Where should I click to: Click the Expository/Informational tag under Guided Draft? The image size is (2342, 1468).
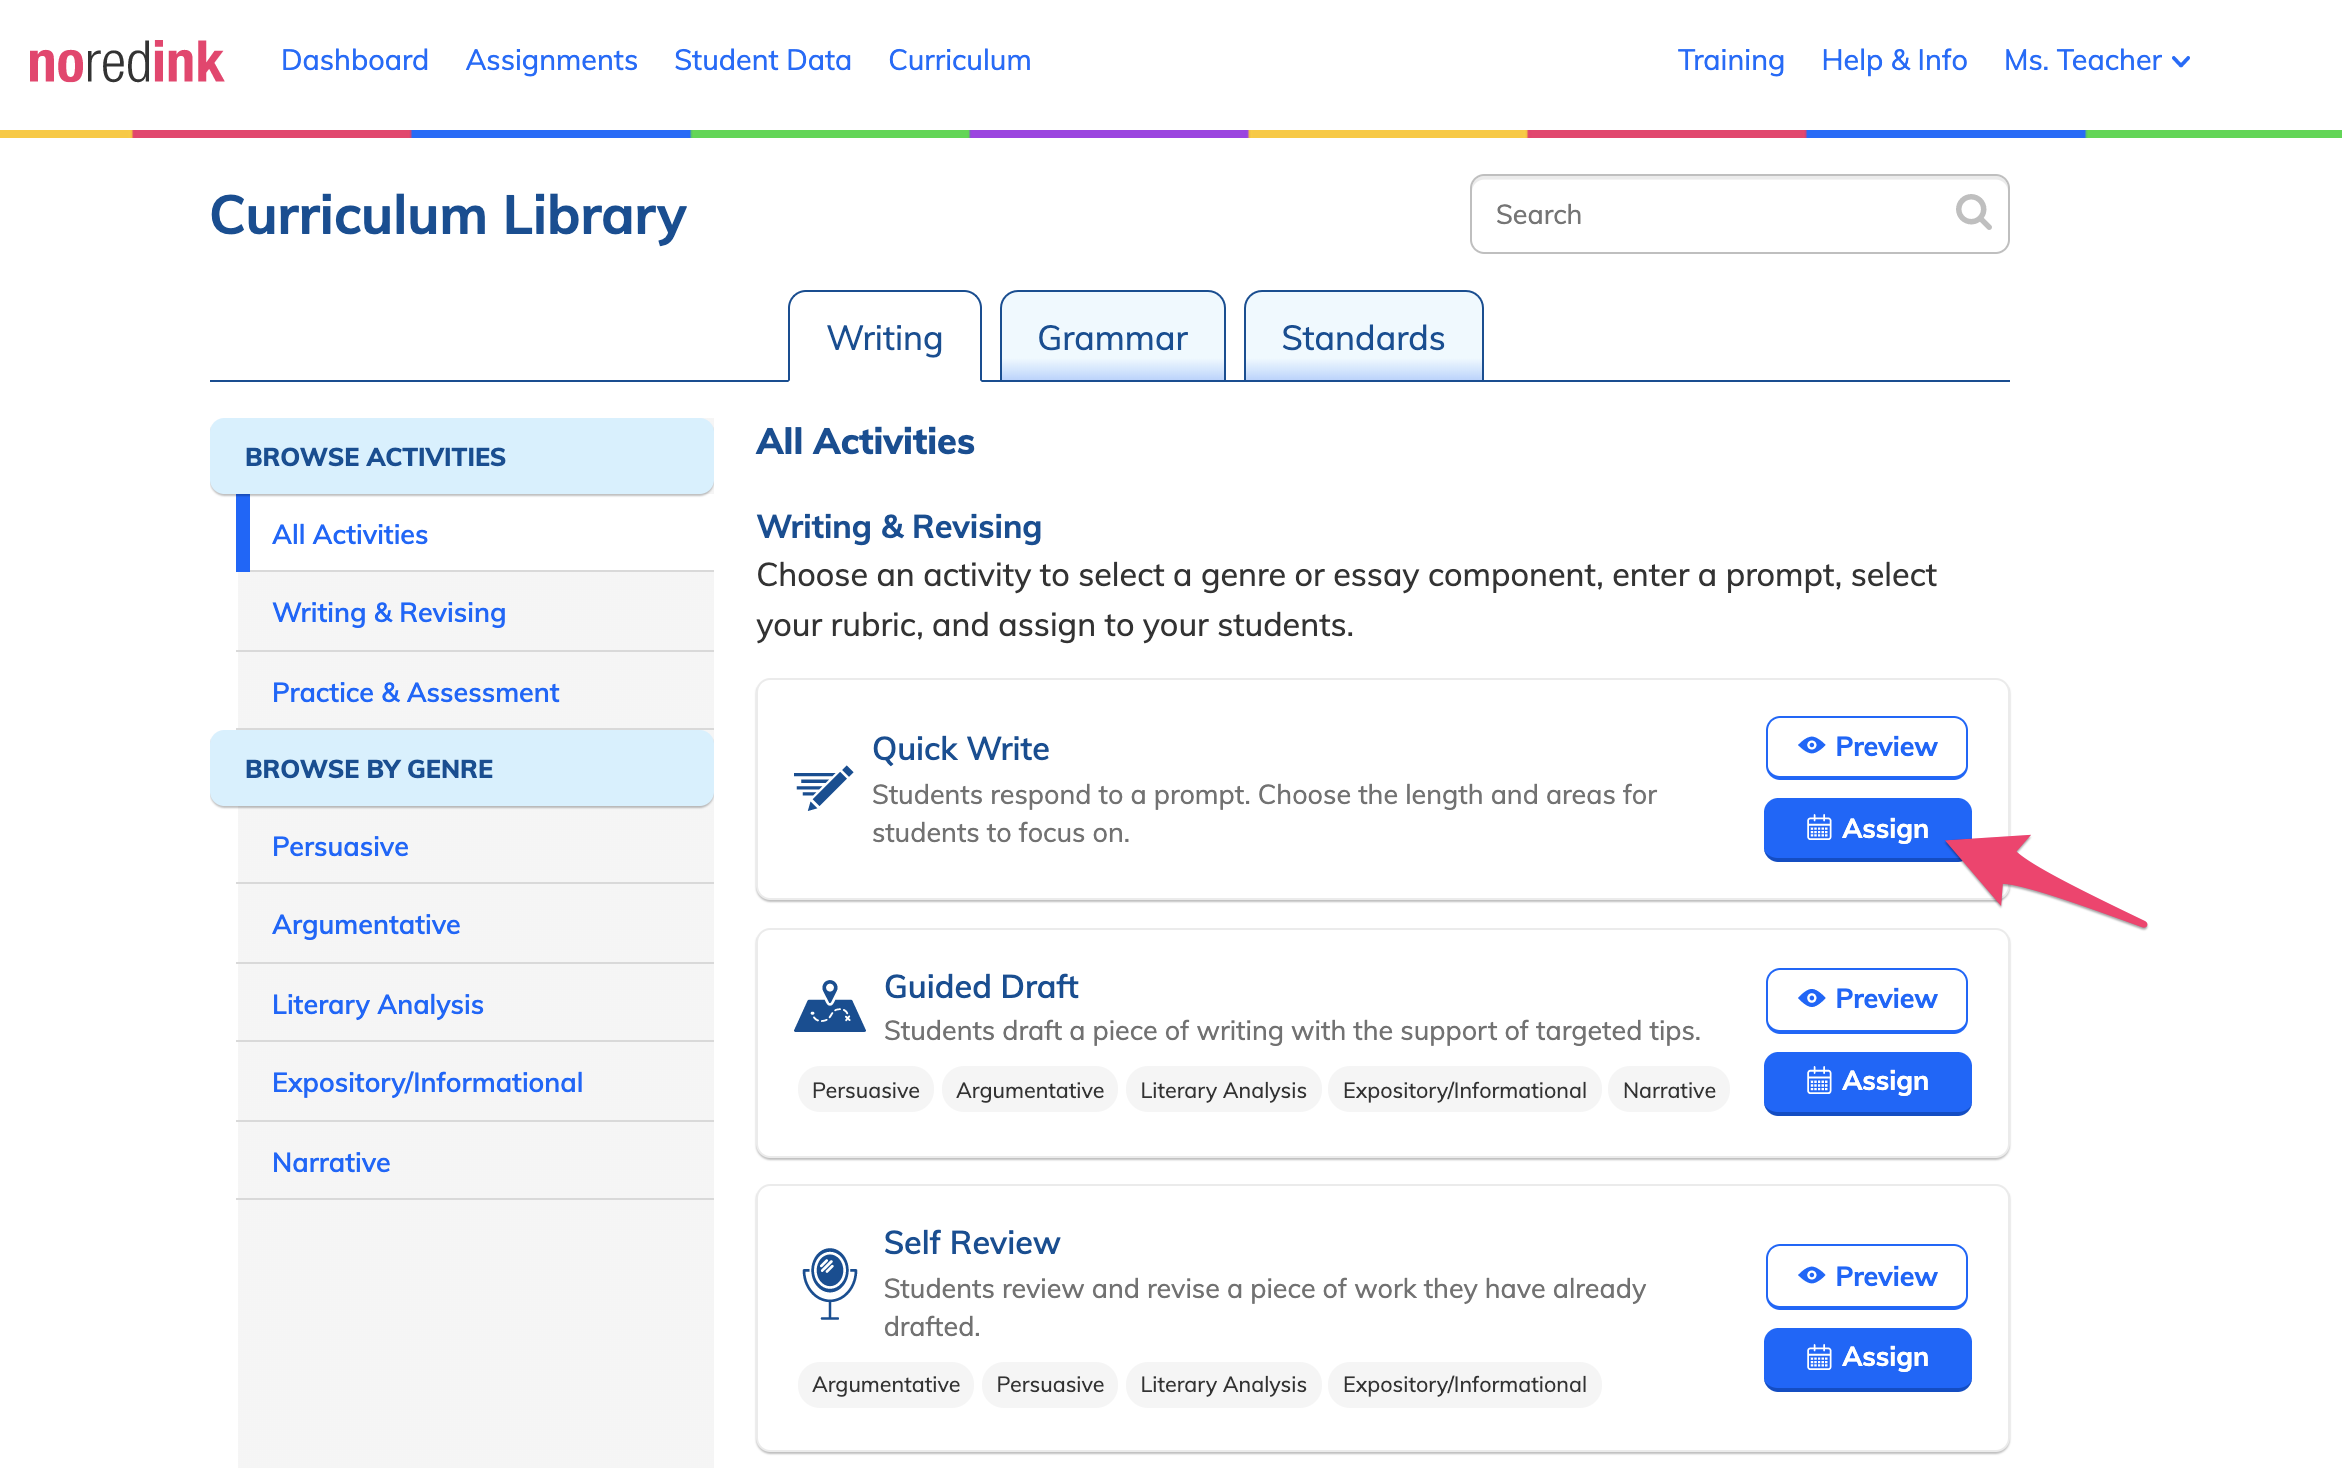(x=1464, y=1090)
